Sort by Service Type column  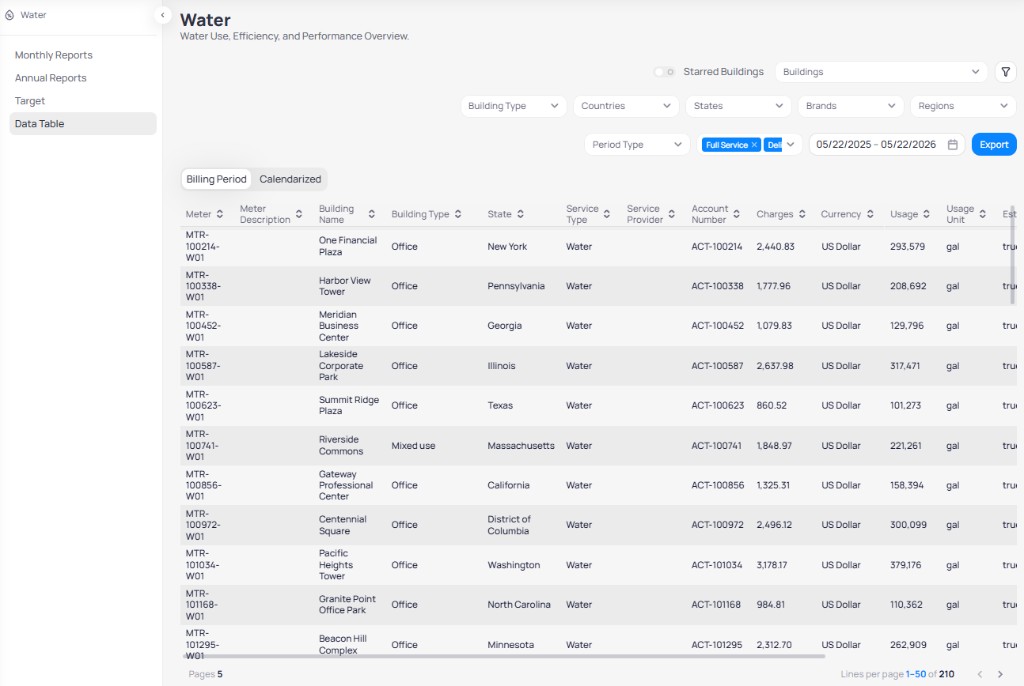click(x=607, y=214)
